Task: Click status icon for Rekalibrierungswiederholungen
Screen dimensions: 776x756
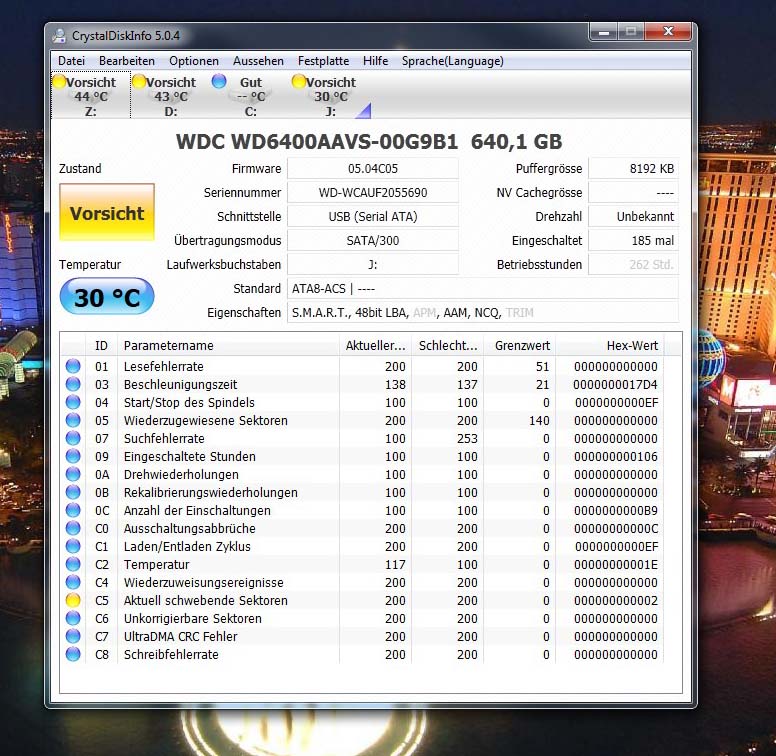Action: 73,492
